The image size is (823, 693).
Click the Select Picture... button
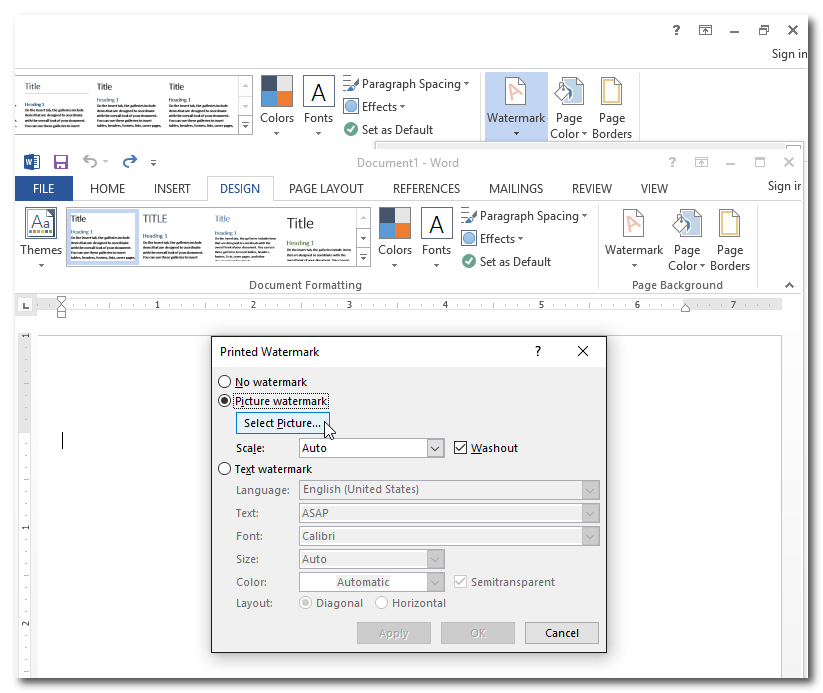click(282, 424)
